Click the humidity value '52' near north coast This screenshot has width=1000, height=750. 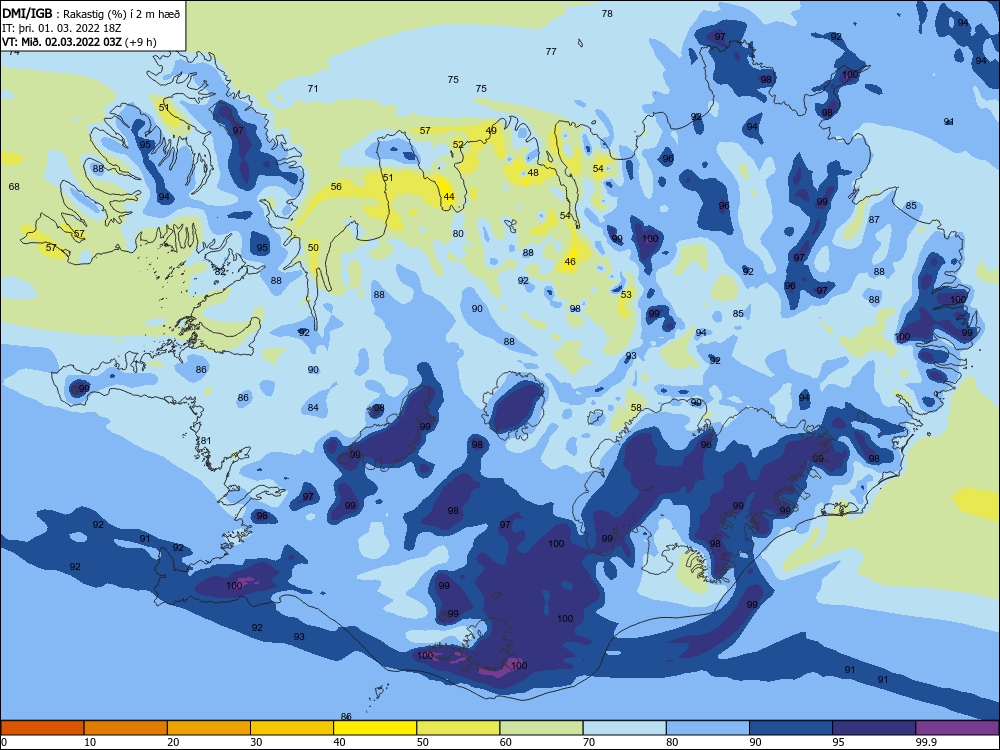click(x=458, y=145)
